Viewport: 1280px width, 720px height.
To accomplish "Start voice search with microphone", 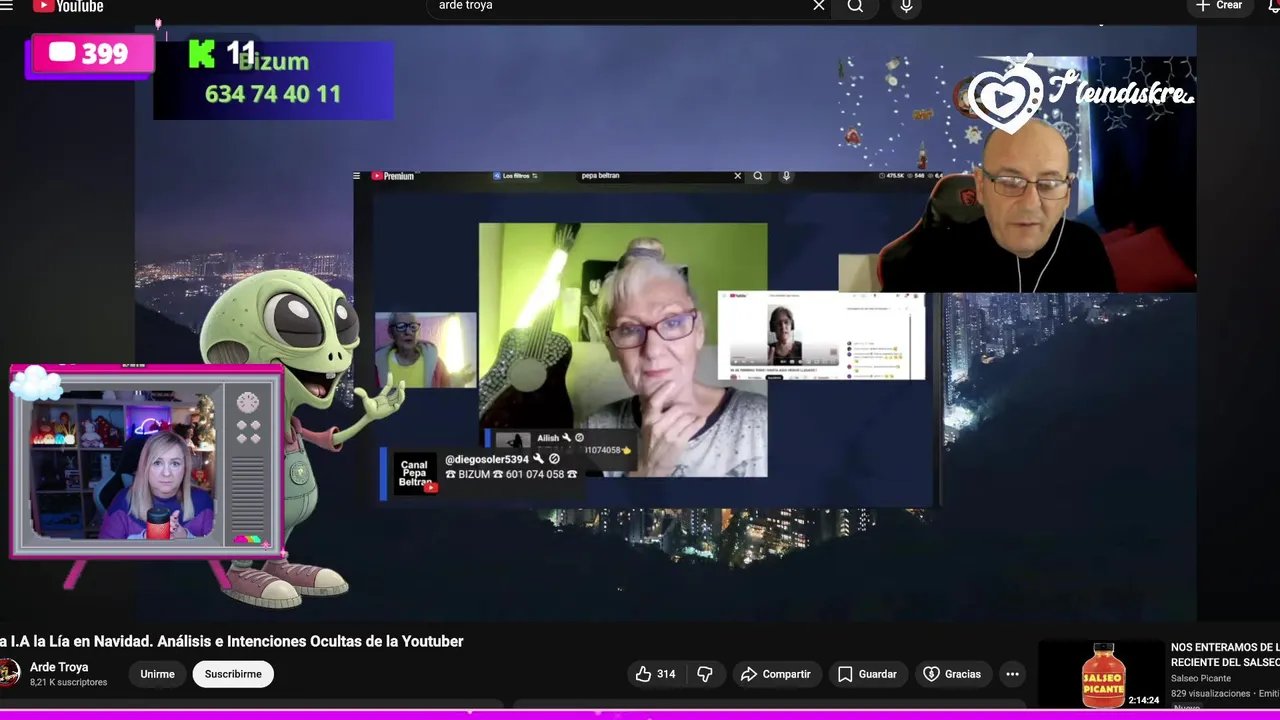I will coord(906,6).
